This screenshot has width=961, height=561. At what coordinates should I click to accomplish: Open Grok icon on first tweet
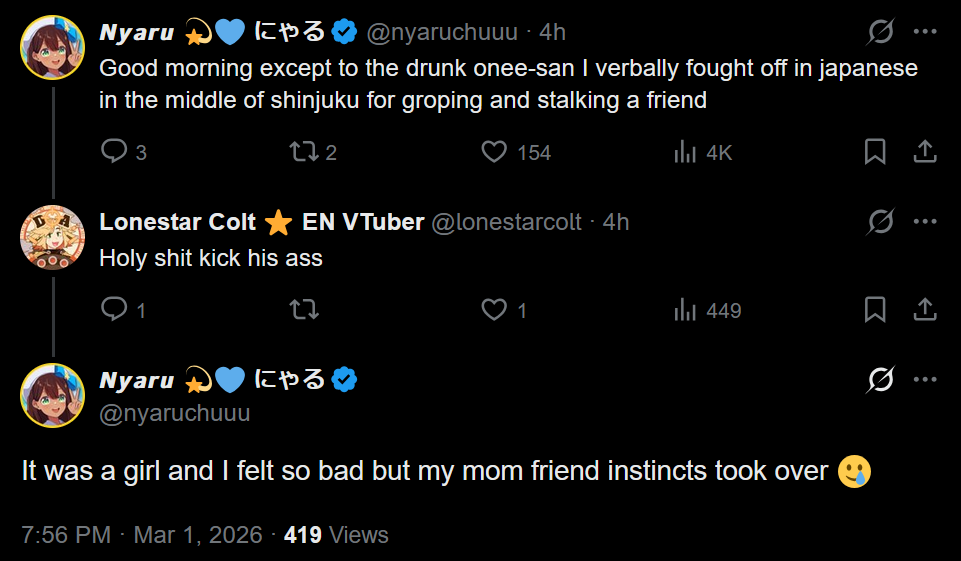point(880,32)
